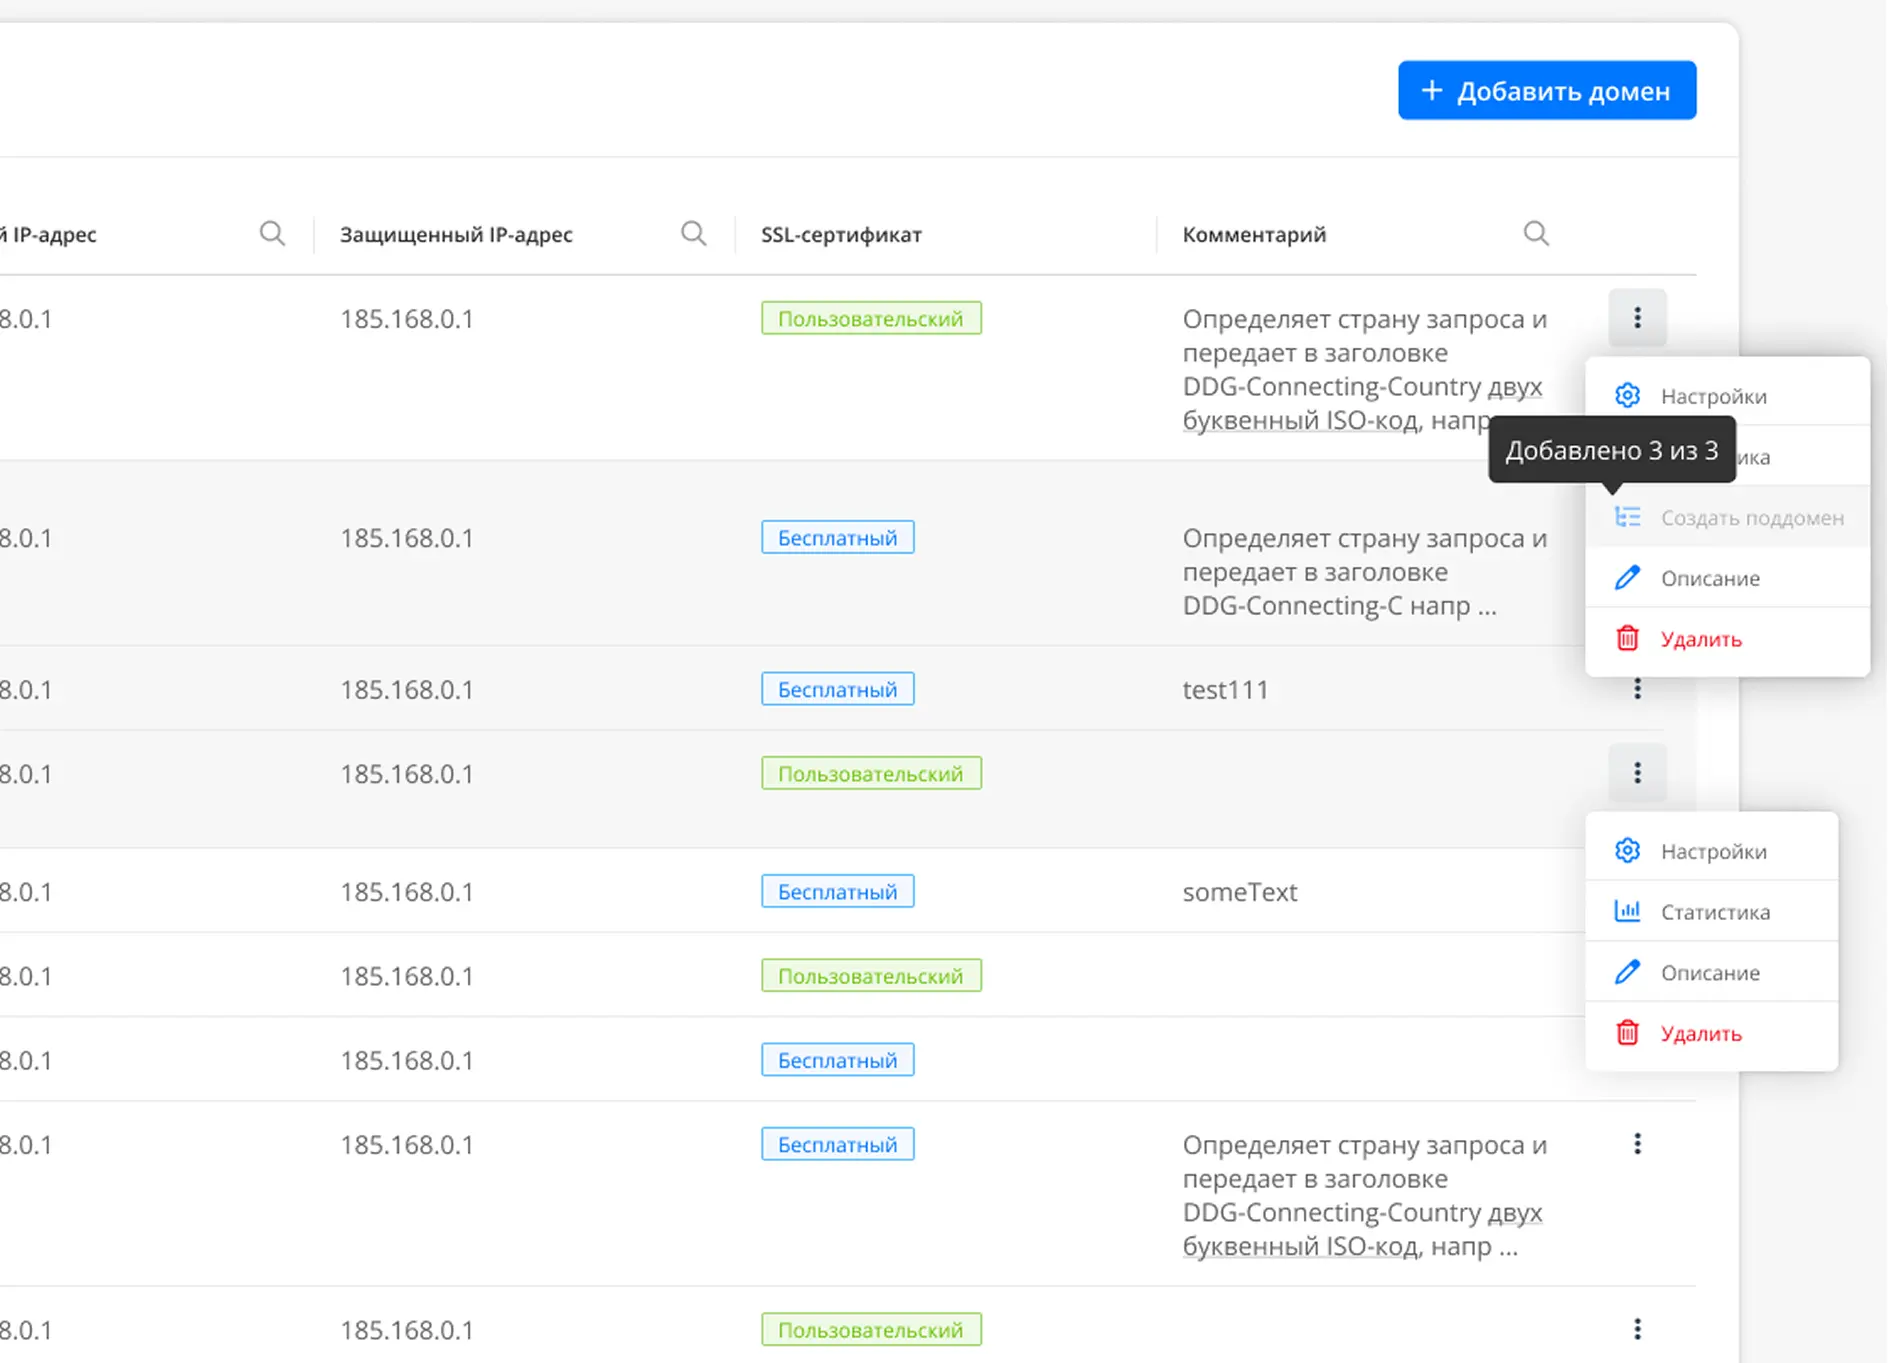Open three-dot menu of first row
Screen dimensions: 1888x1363
click(1637, 318)
